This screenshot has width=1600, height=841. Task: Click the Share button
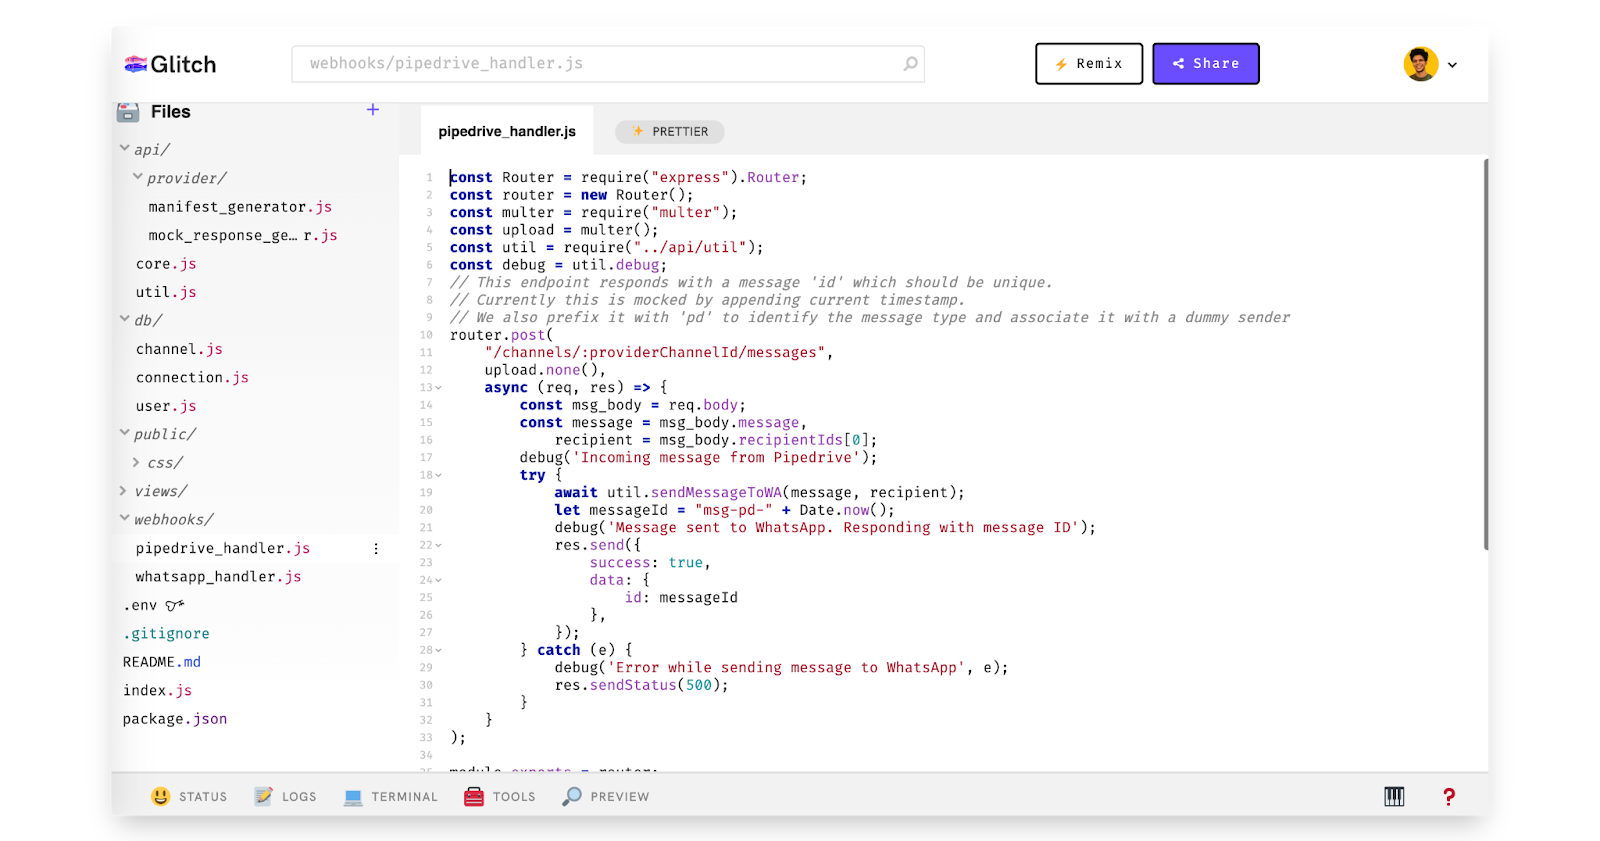point(1205,64)
